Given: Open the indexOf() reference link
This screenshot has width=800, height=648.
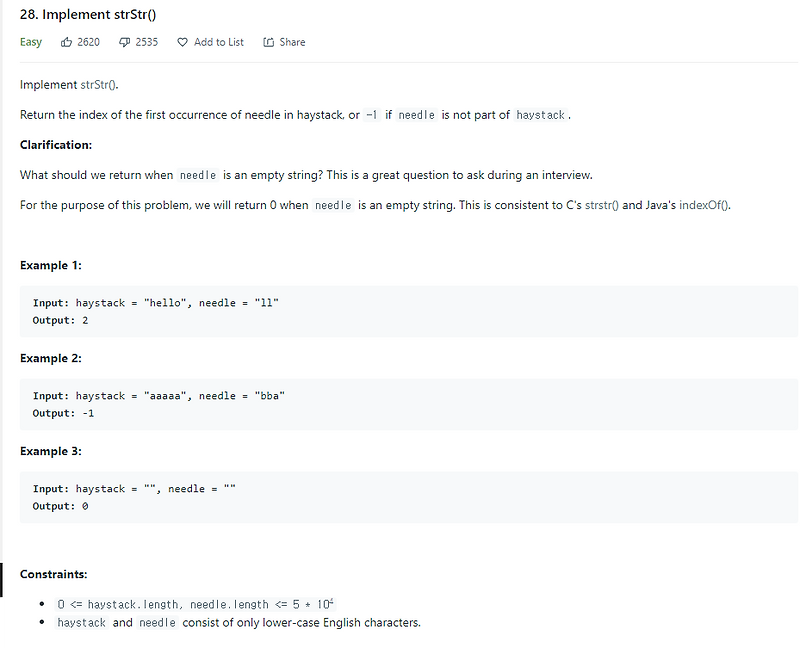Looking at the screenshot, I should click(702, 205).
